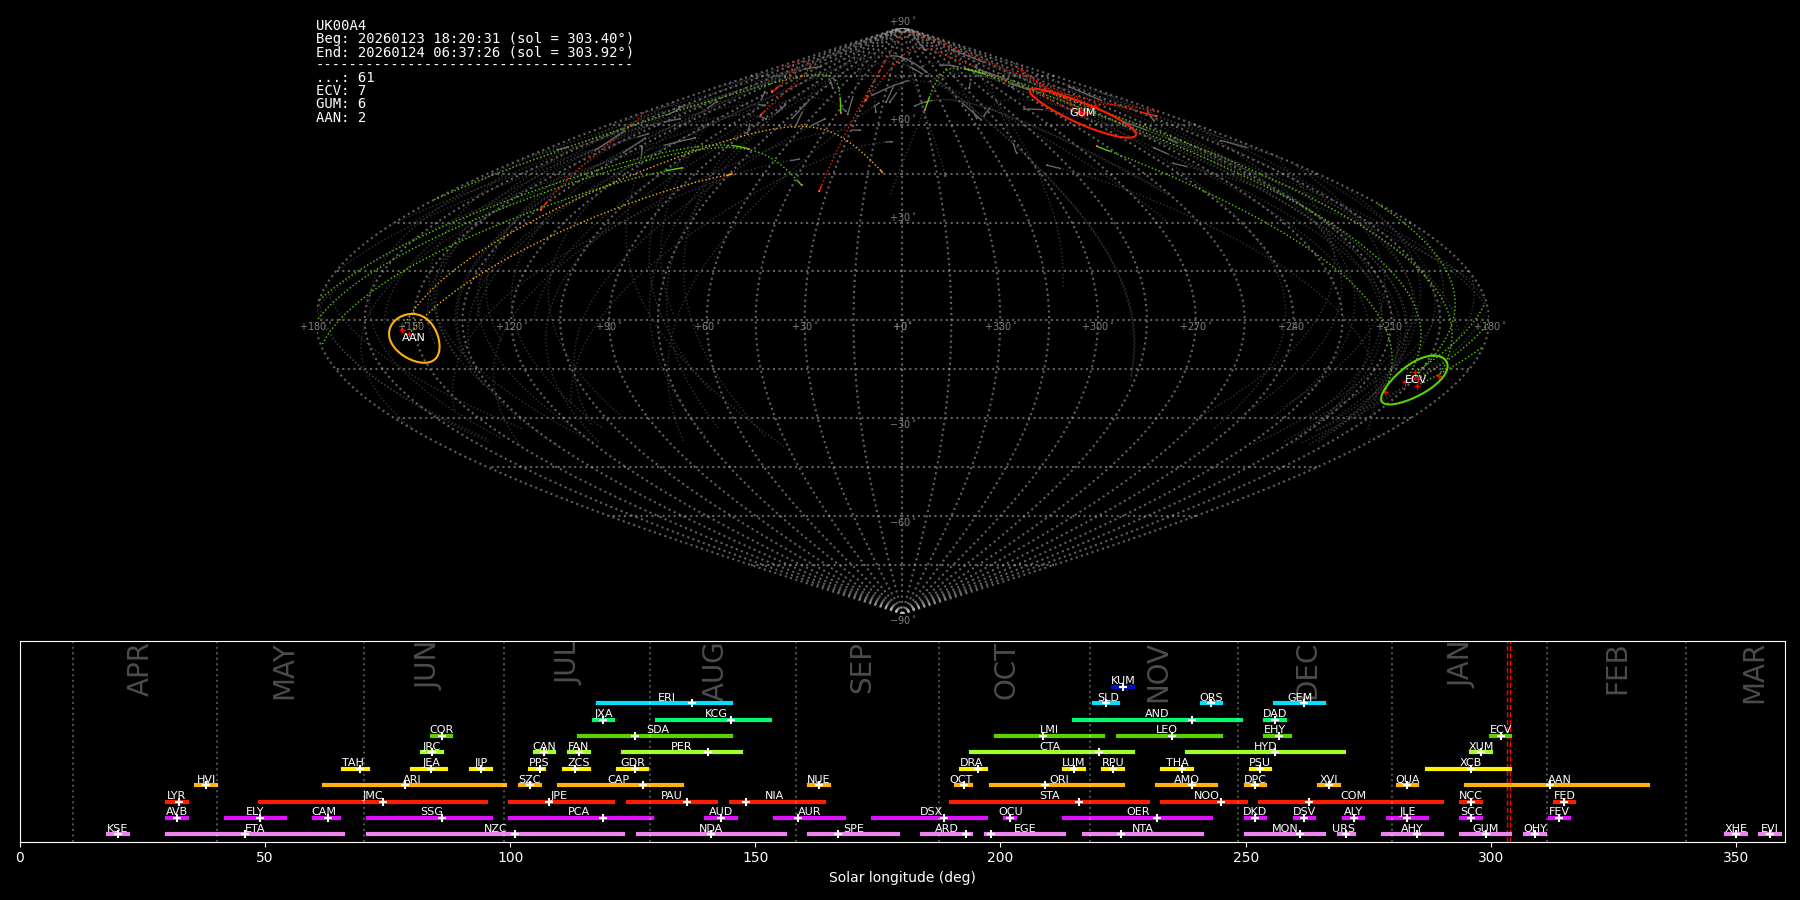
Task: Click the 'AAN: 2' count in the header
Action: [x=341, y=118]
